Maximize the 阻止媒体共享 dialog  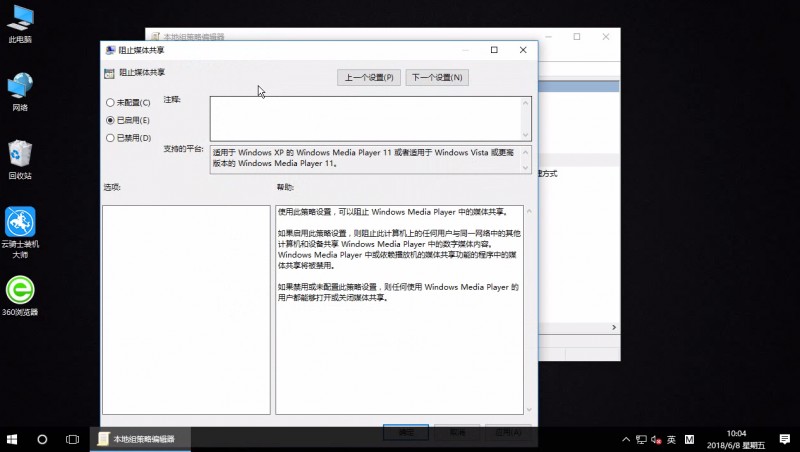[494, 50]
